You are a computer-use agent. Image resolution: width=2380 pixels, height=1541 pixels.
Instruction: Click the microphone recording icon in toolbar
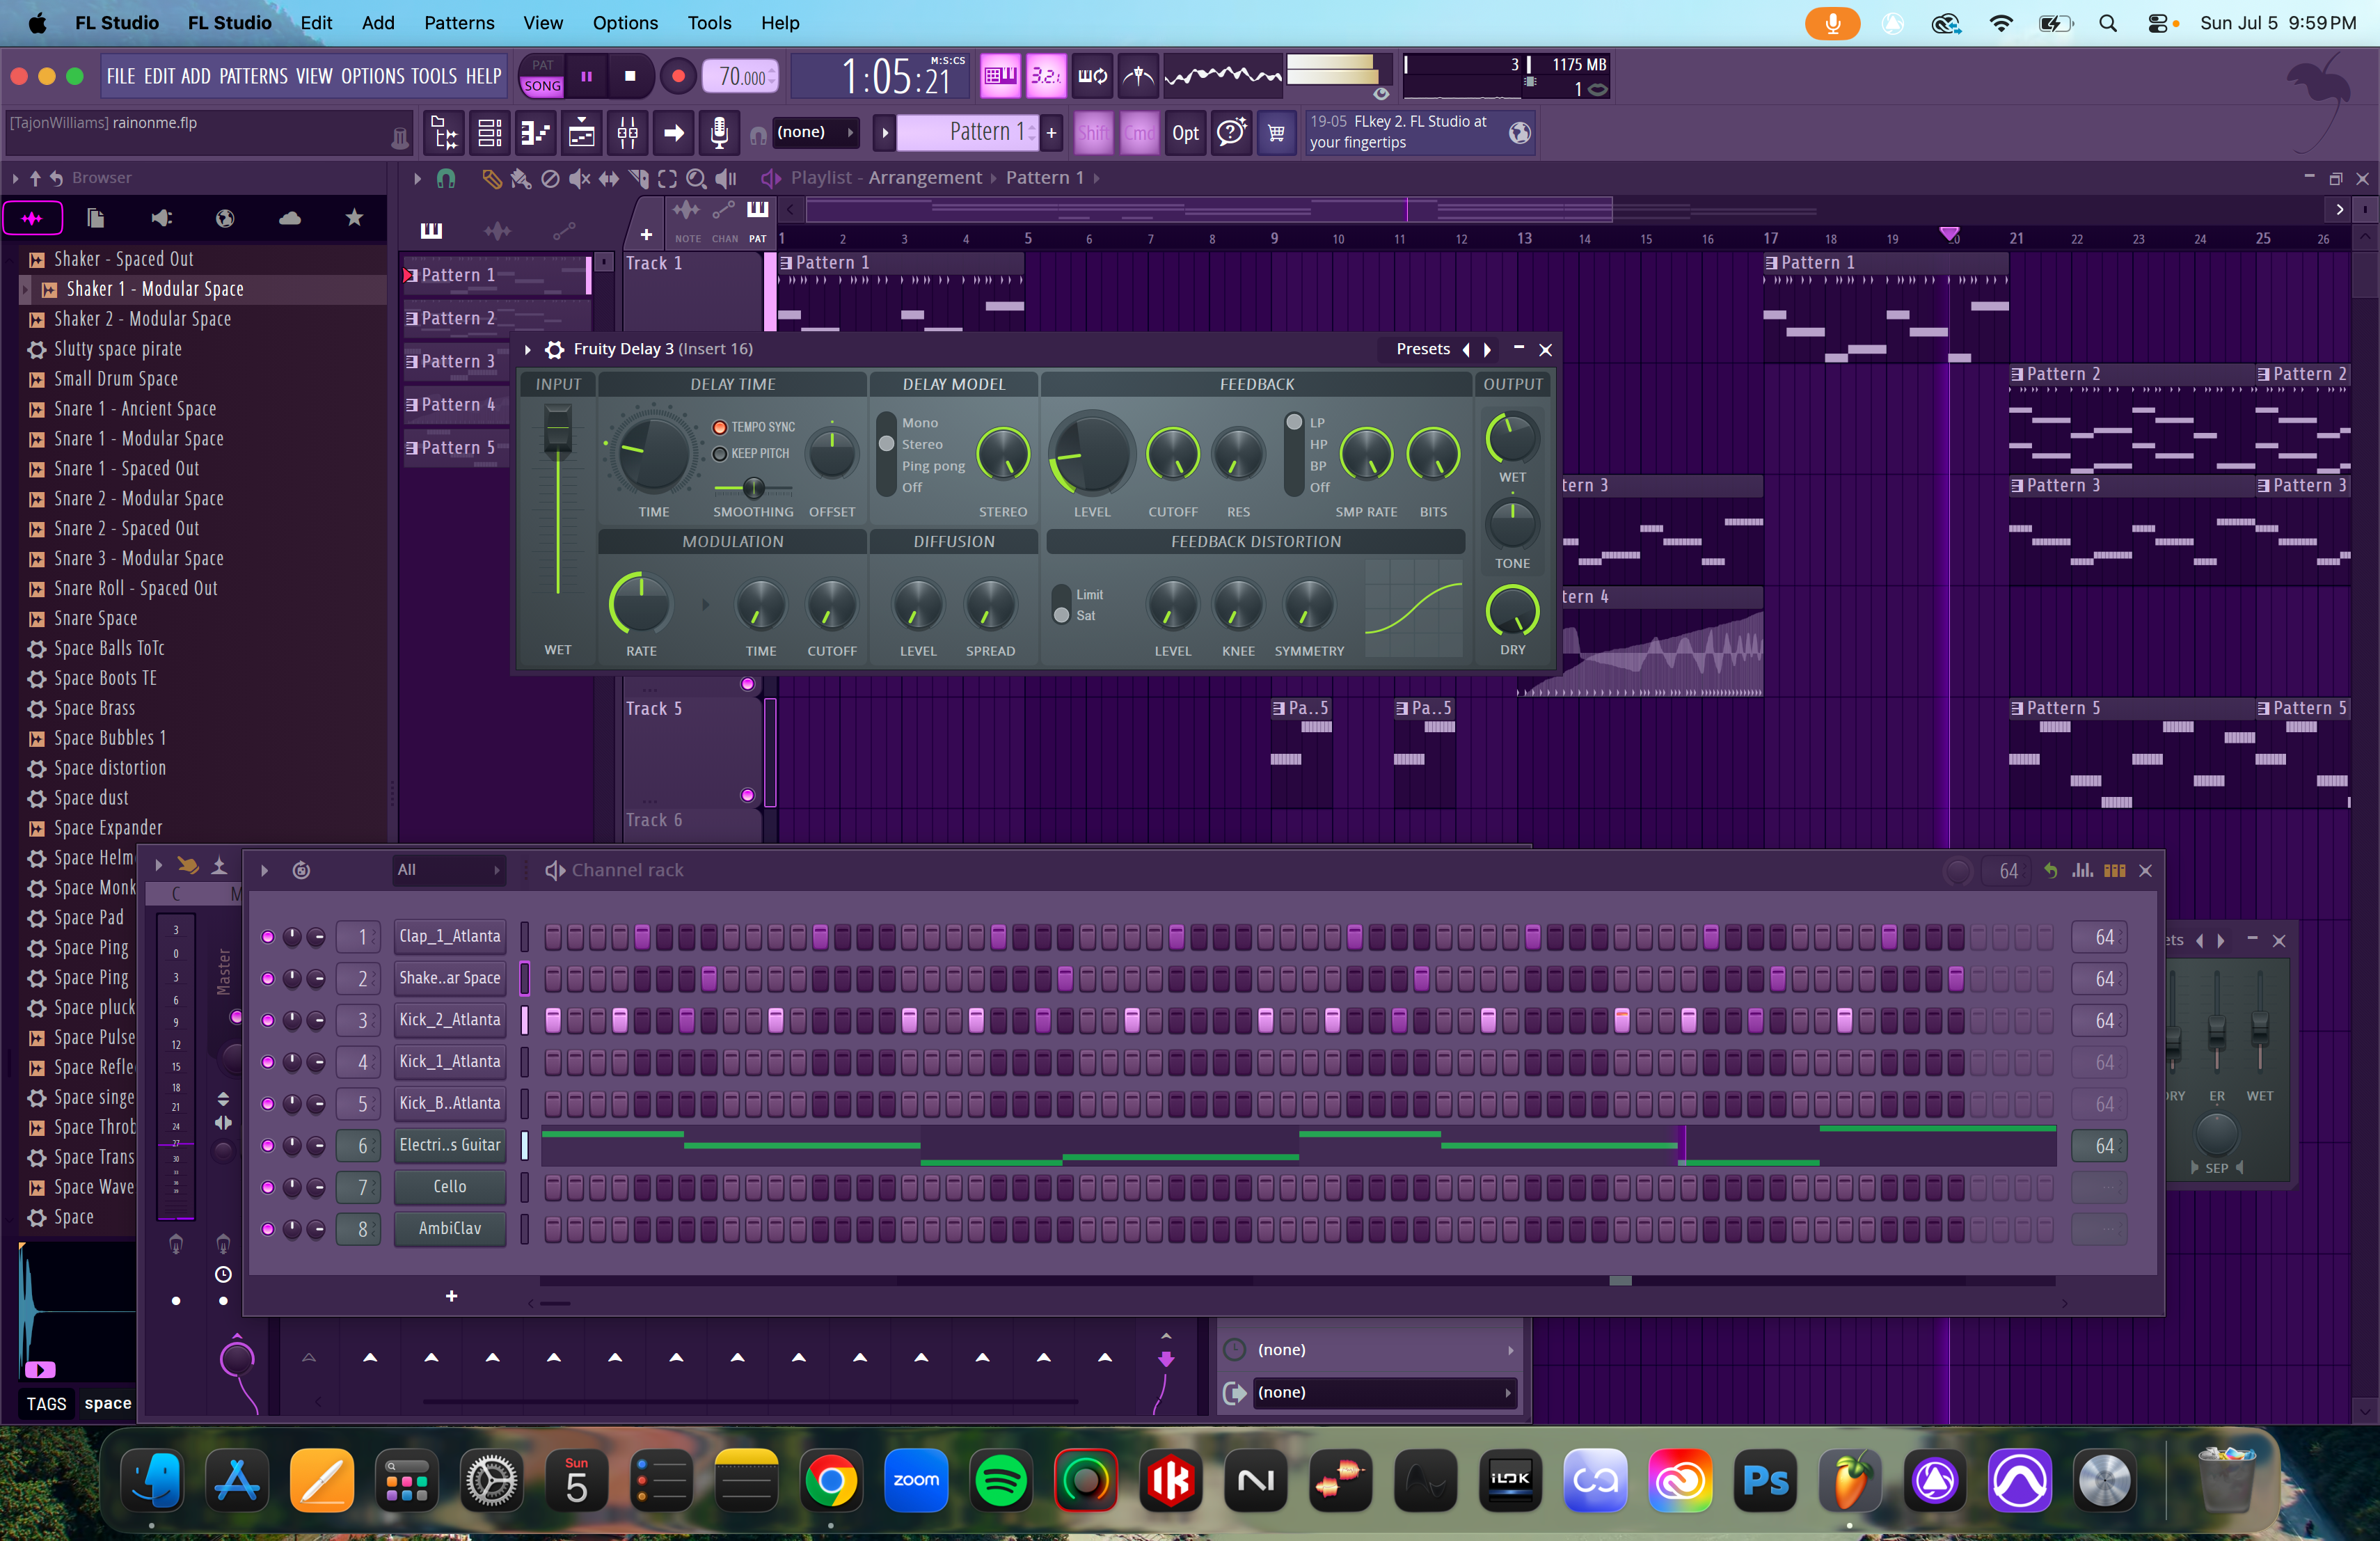[x=719, y=133]
